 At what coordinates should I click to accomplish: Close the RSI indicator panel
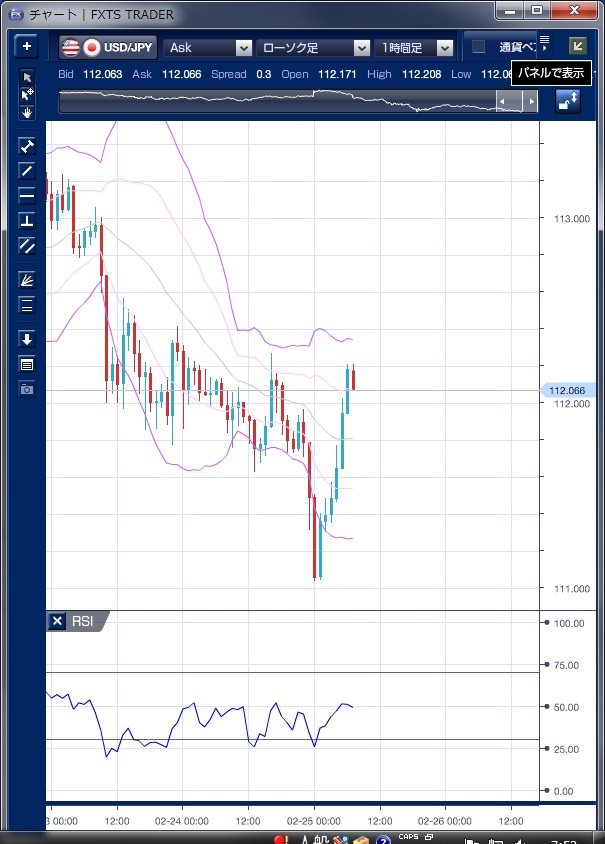[x=57, y=621]
